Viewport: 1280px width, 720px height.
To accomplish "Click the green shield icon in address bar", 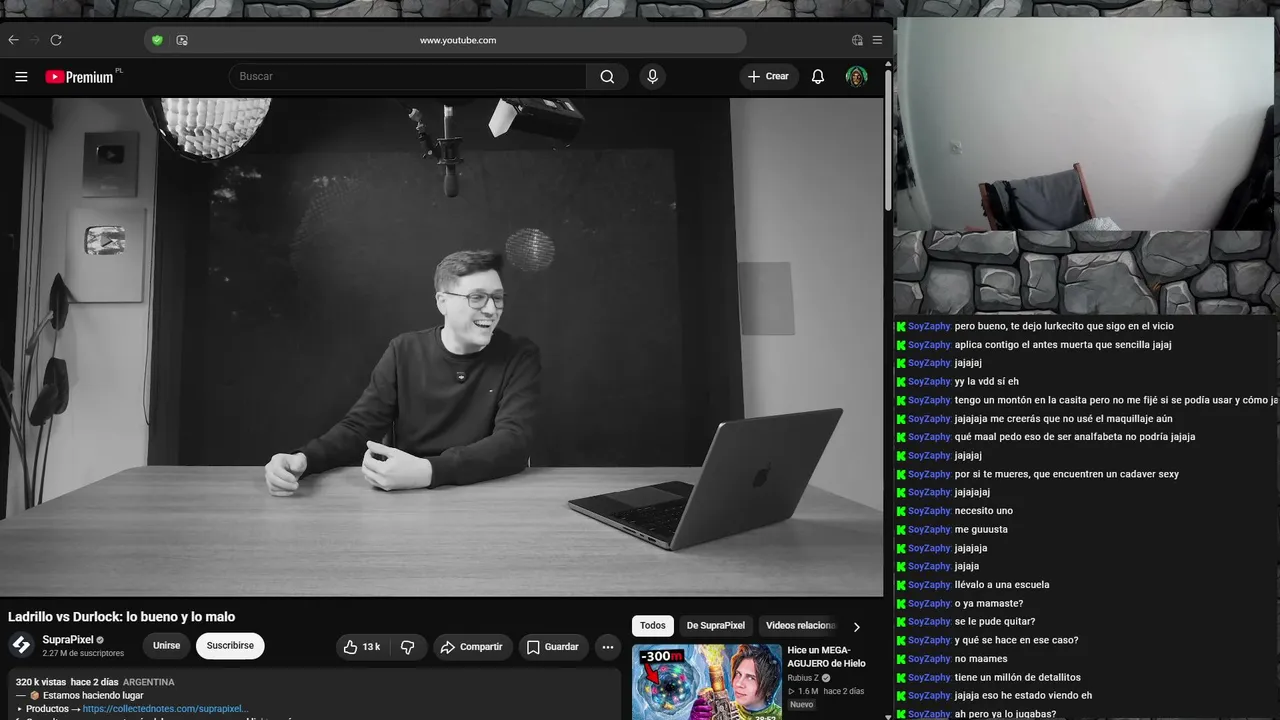I will [157, 40].
